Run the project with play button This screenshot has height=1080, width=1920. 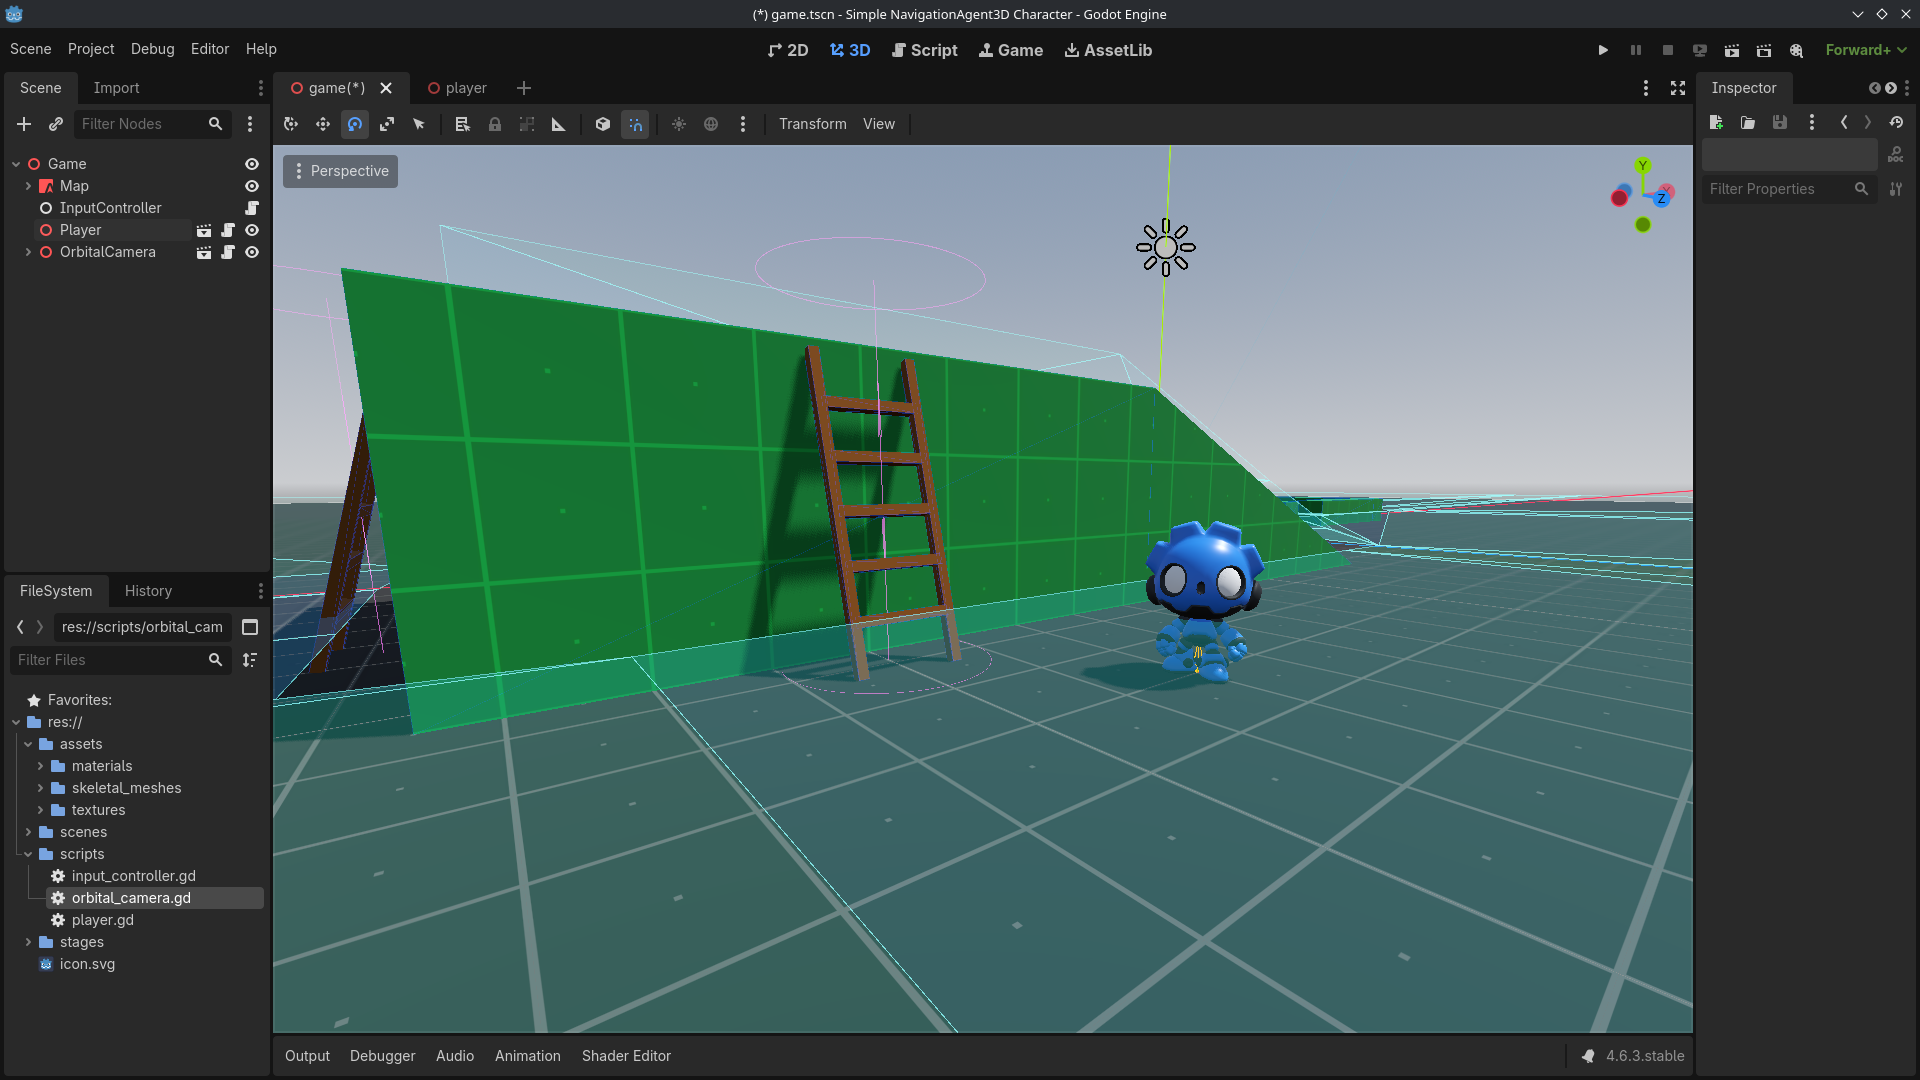point(1603,50)
